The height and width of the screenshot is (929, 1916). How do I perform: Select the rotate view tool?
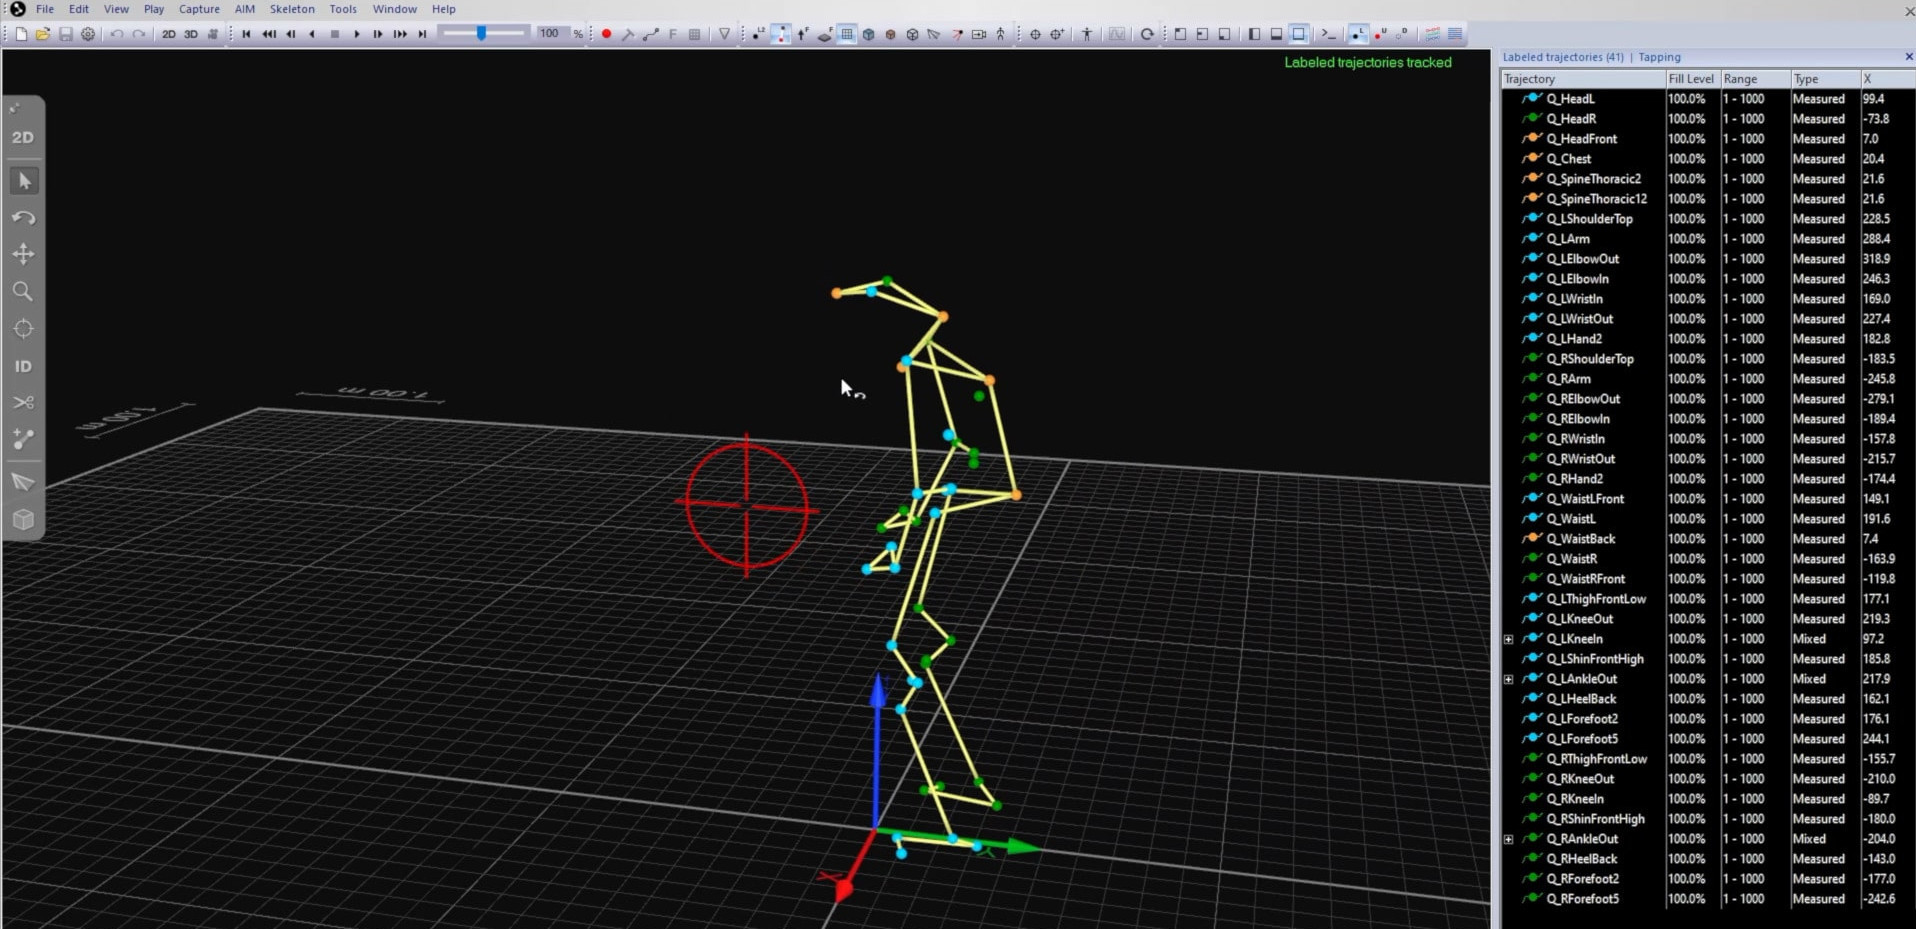pos(23,217)
